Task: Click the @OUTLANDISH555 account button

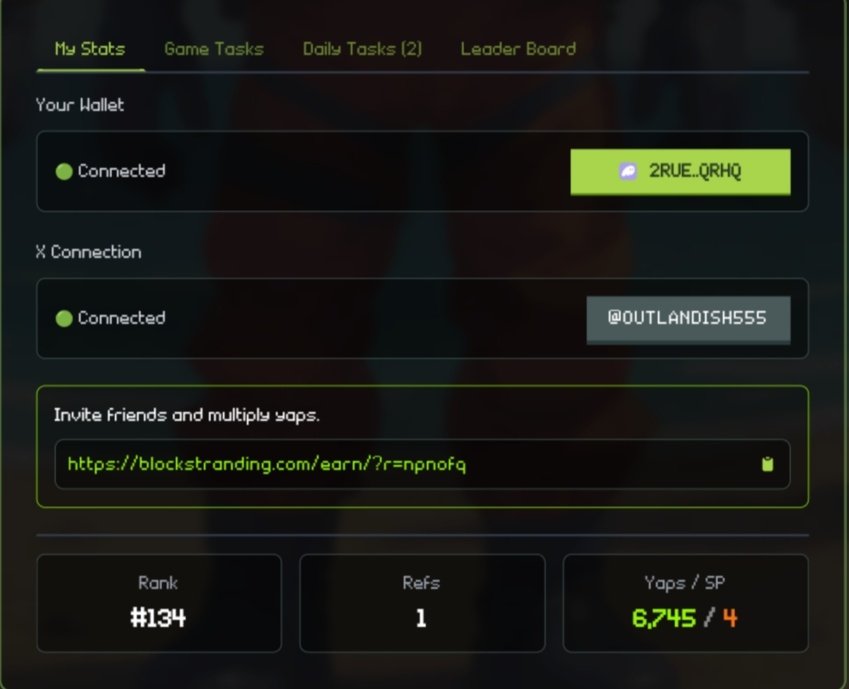Action: pyautogui.click(x=688, y=320)
